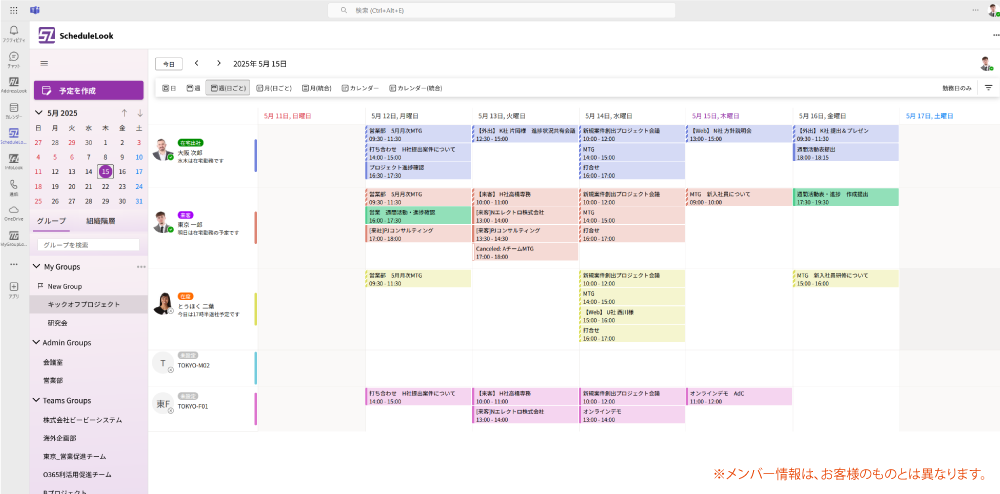Open the 大阪 次郎 member avatar

click(x=163, y=149)
